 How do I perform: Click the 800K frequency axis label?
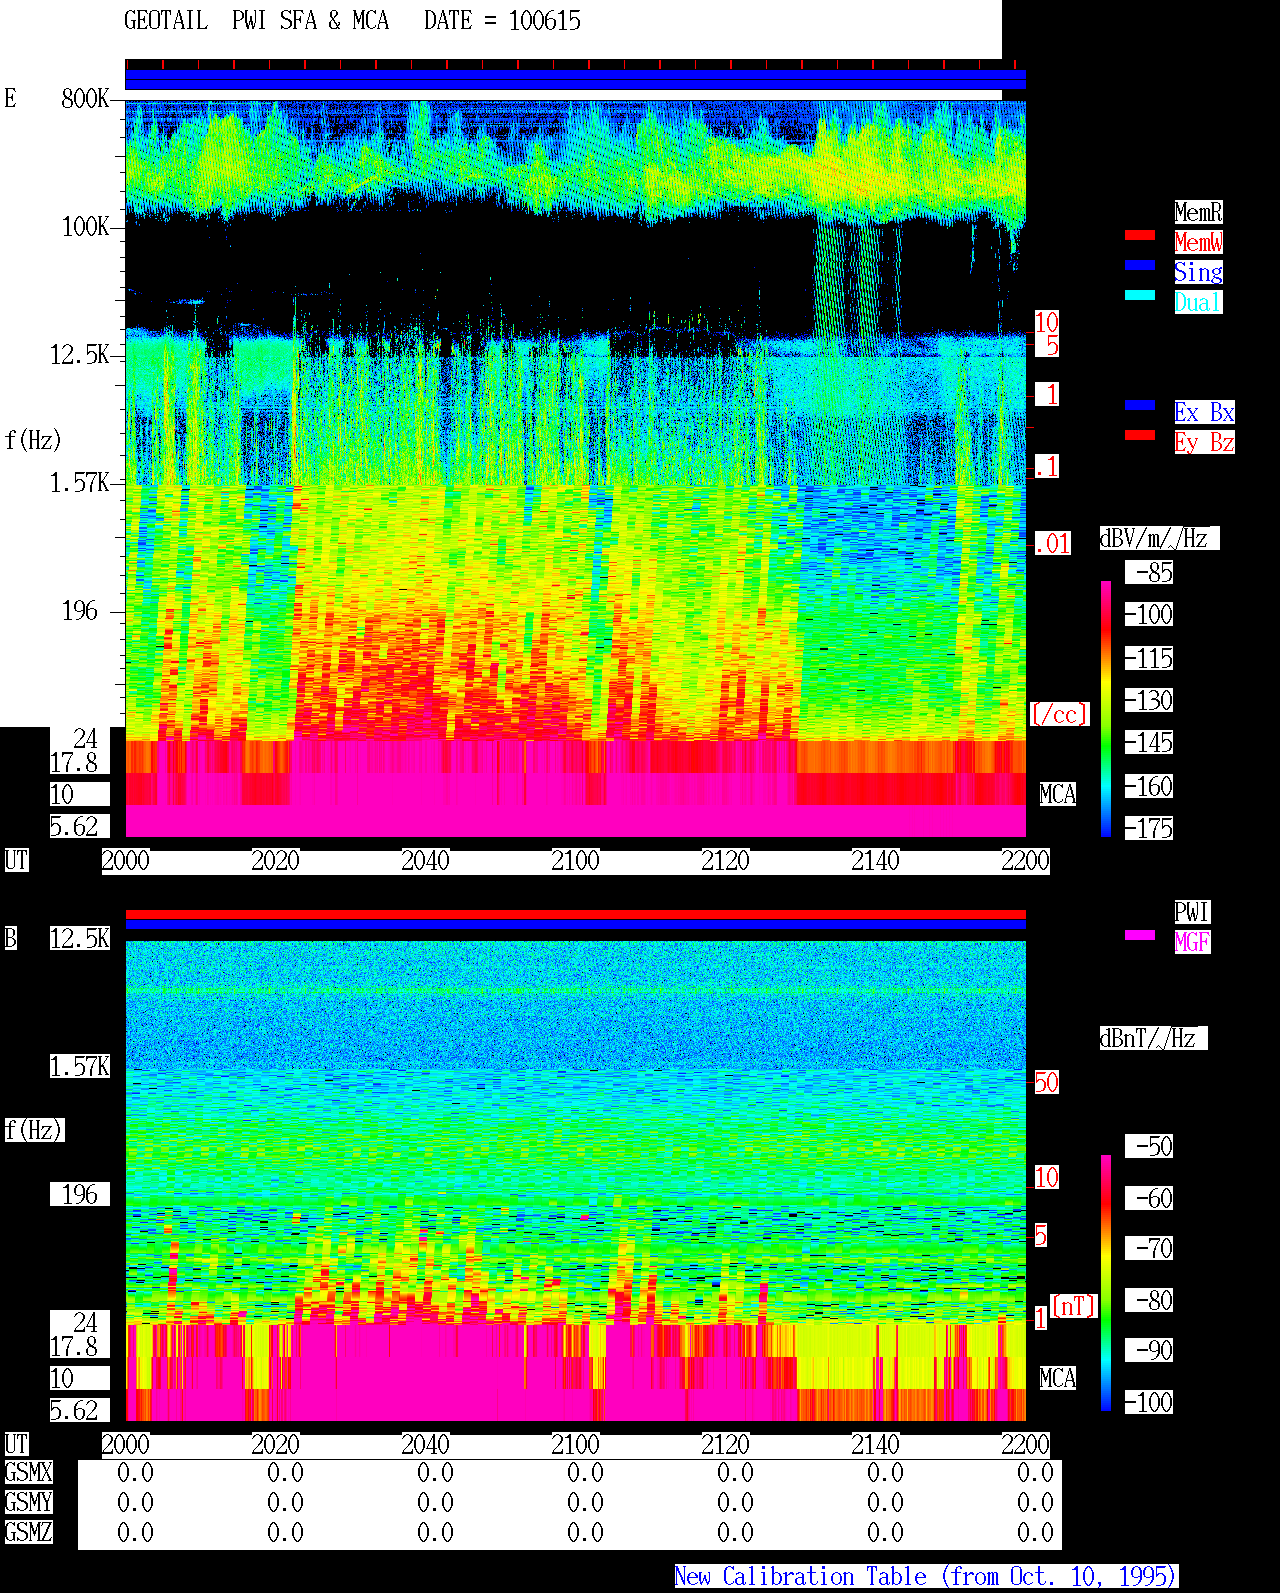85,98
